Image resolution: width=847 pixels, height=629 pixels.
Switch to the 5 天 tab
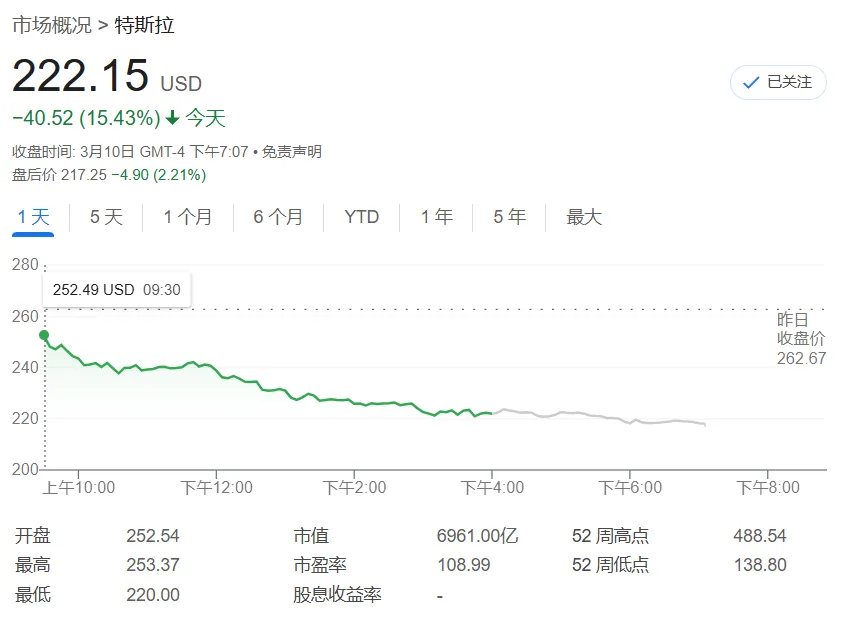click(x=106, y=217)
